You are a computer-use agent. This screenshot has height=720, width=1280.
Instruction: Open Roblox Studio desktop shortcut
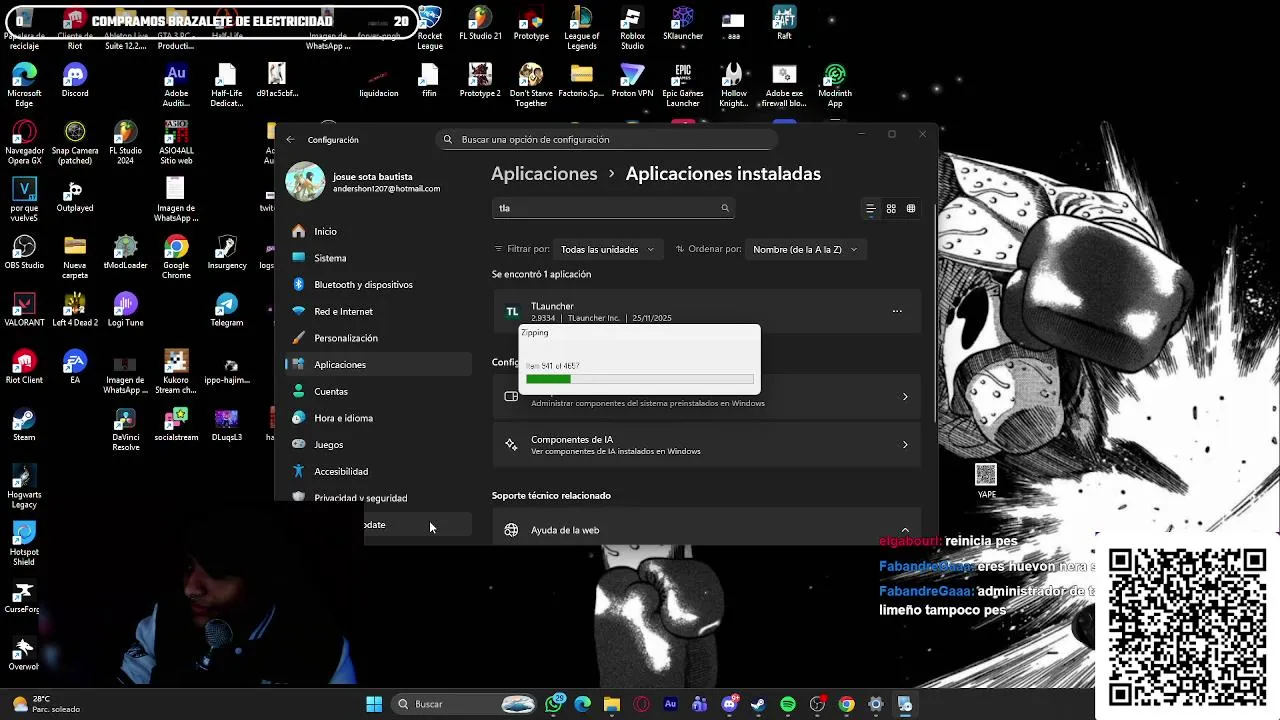point(632,28)
